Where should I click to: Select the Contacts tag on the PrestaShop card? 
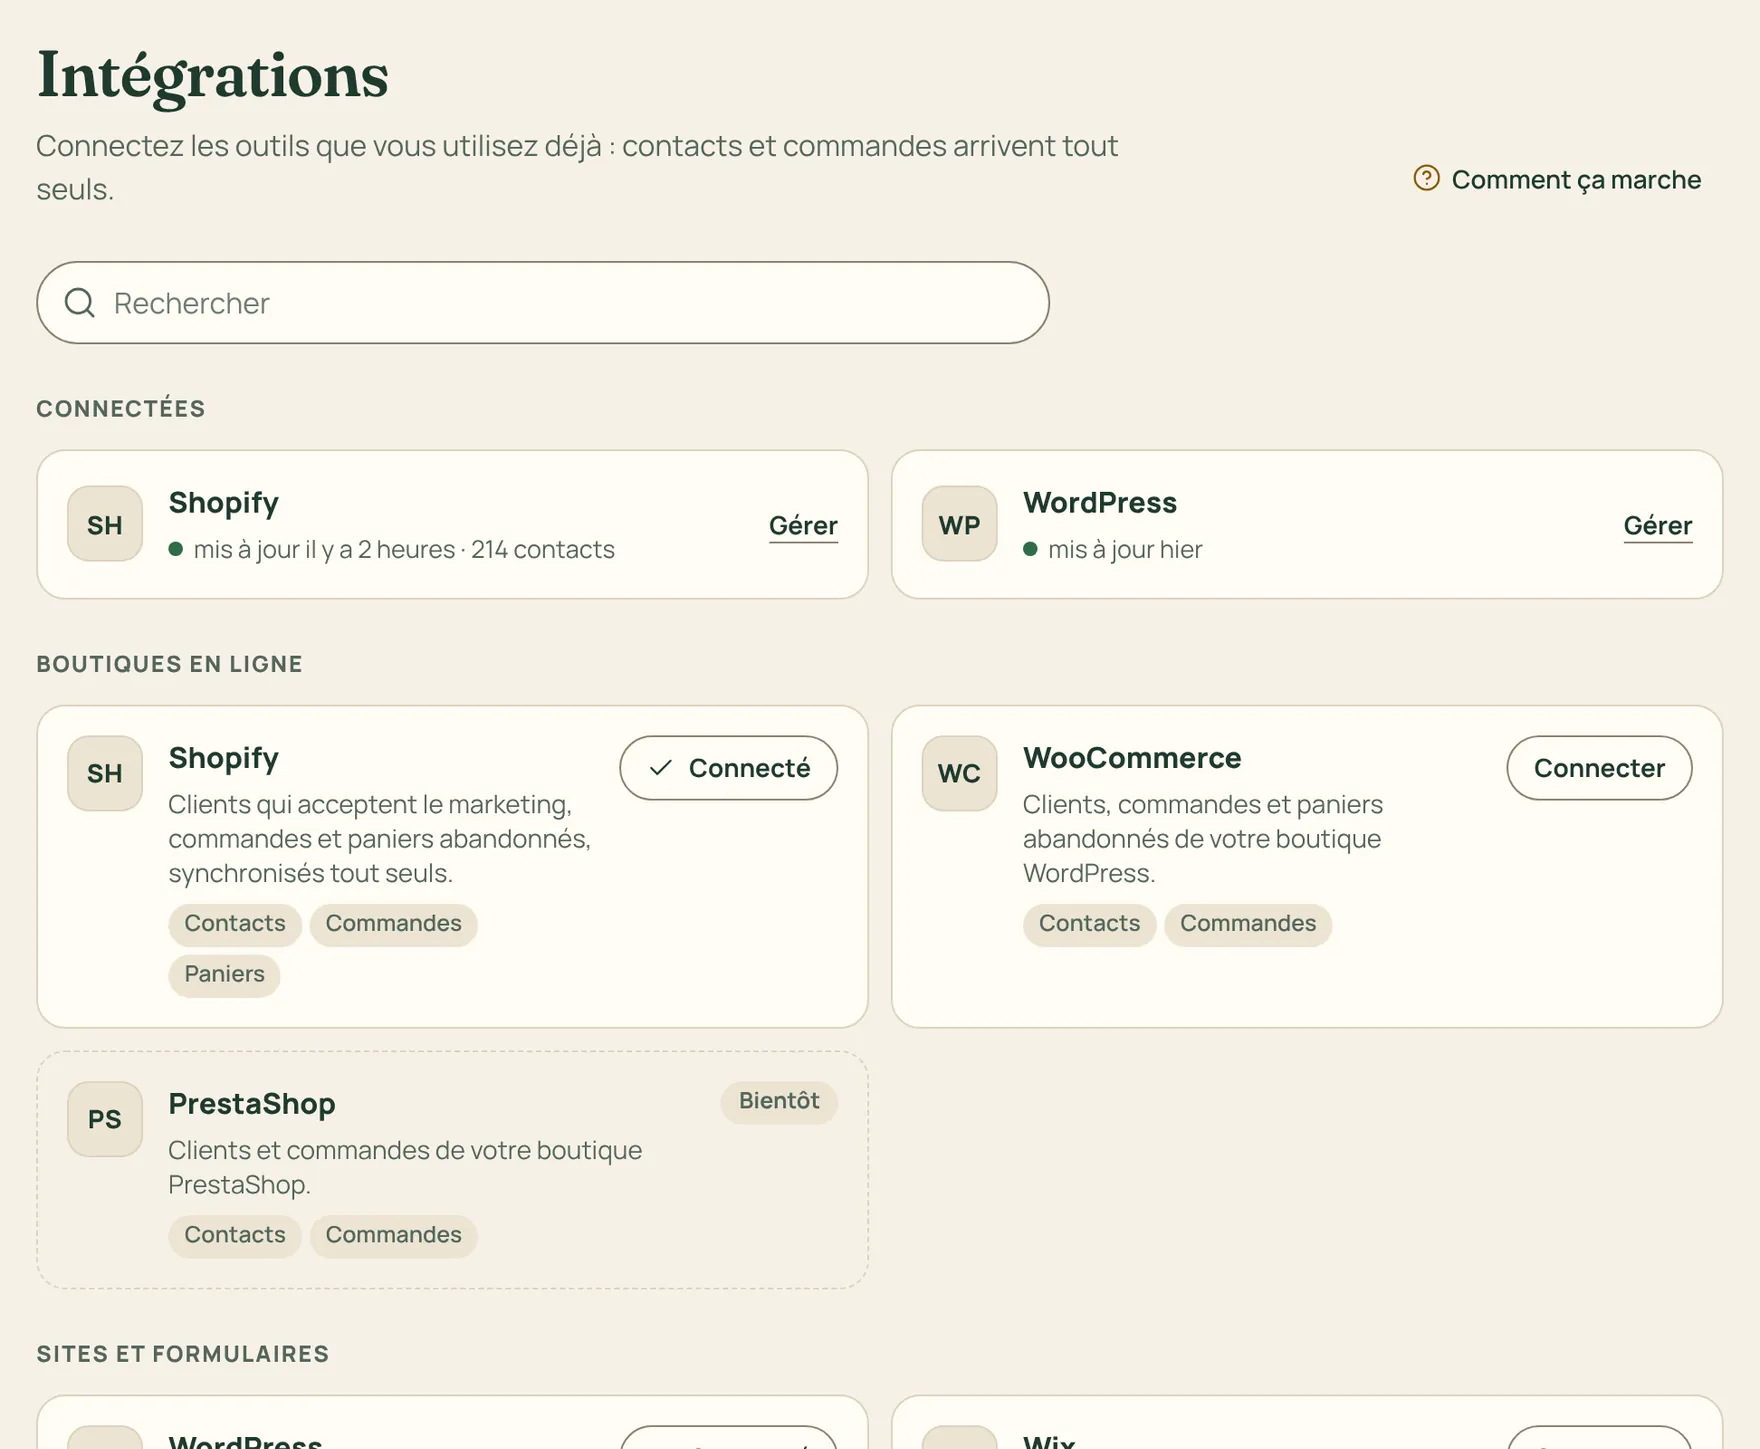(x=235, y=1236)
